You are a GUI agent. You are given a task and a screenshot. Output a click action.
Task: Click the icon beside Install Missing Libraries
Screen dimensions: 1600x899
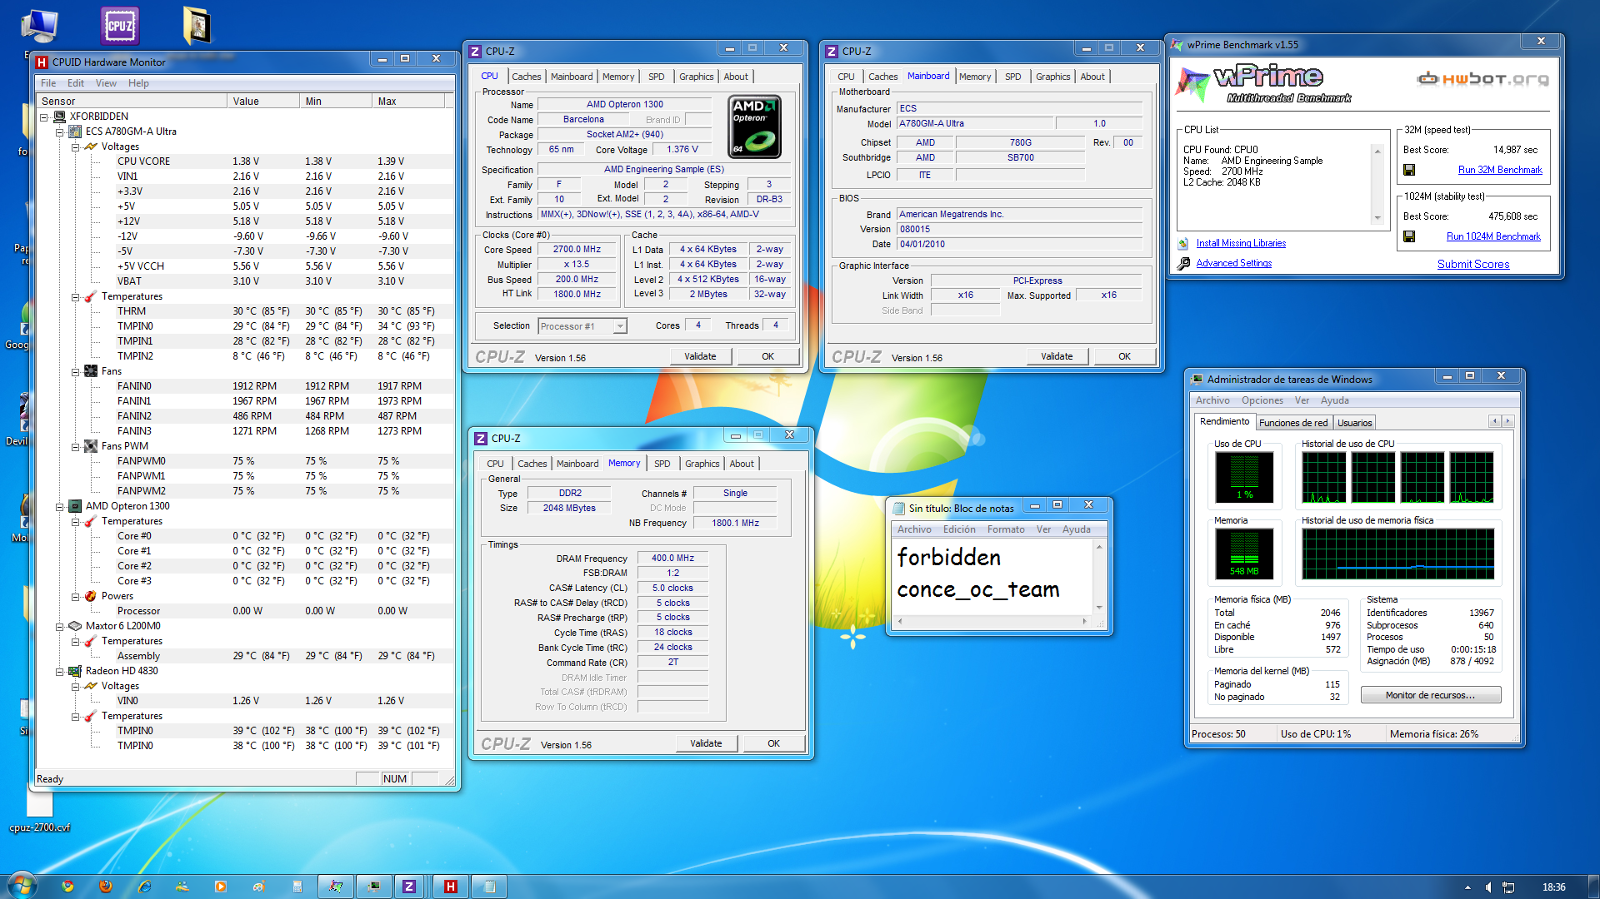1184,243
